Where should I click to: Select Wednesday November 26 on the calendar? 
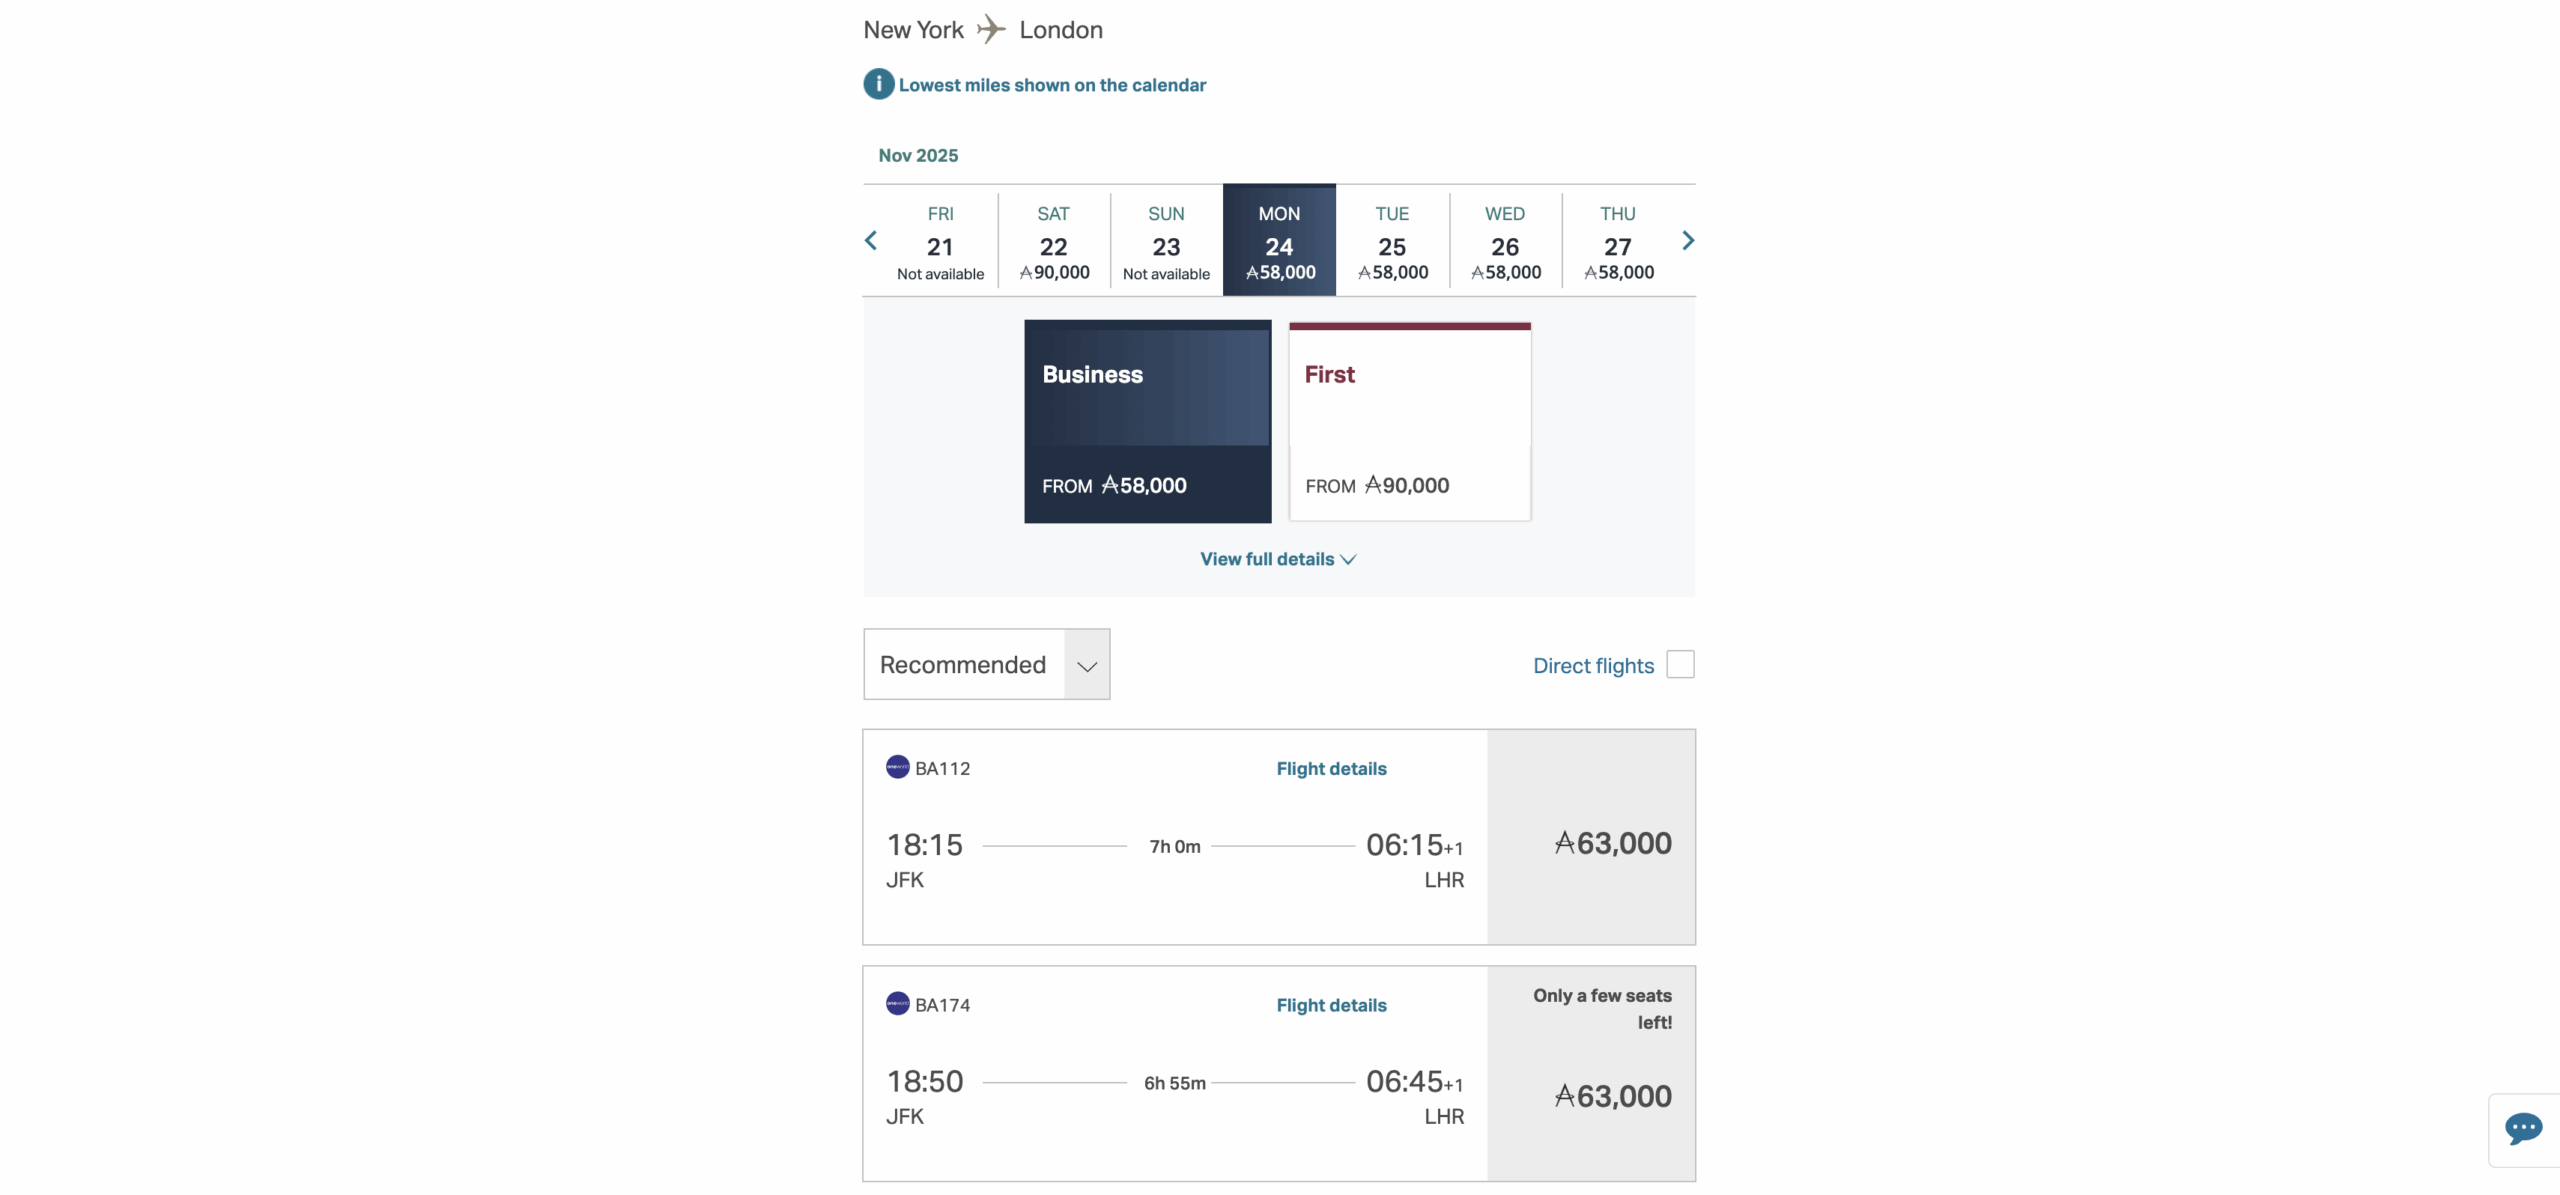pos(1504,240)
